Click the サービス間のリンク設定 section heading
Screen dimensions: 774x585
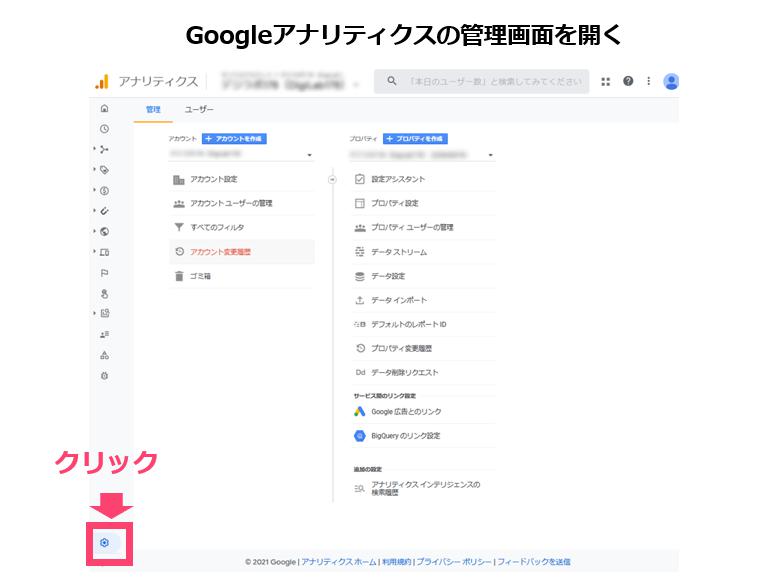(x=385, y=396)
